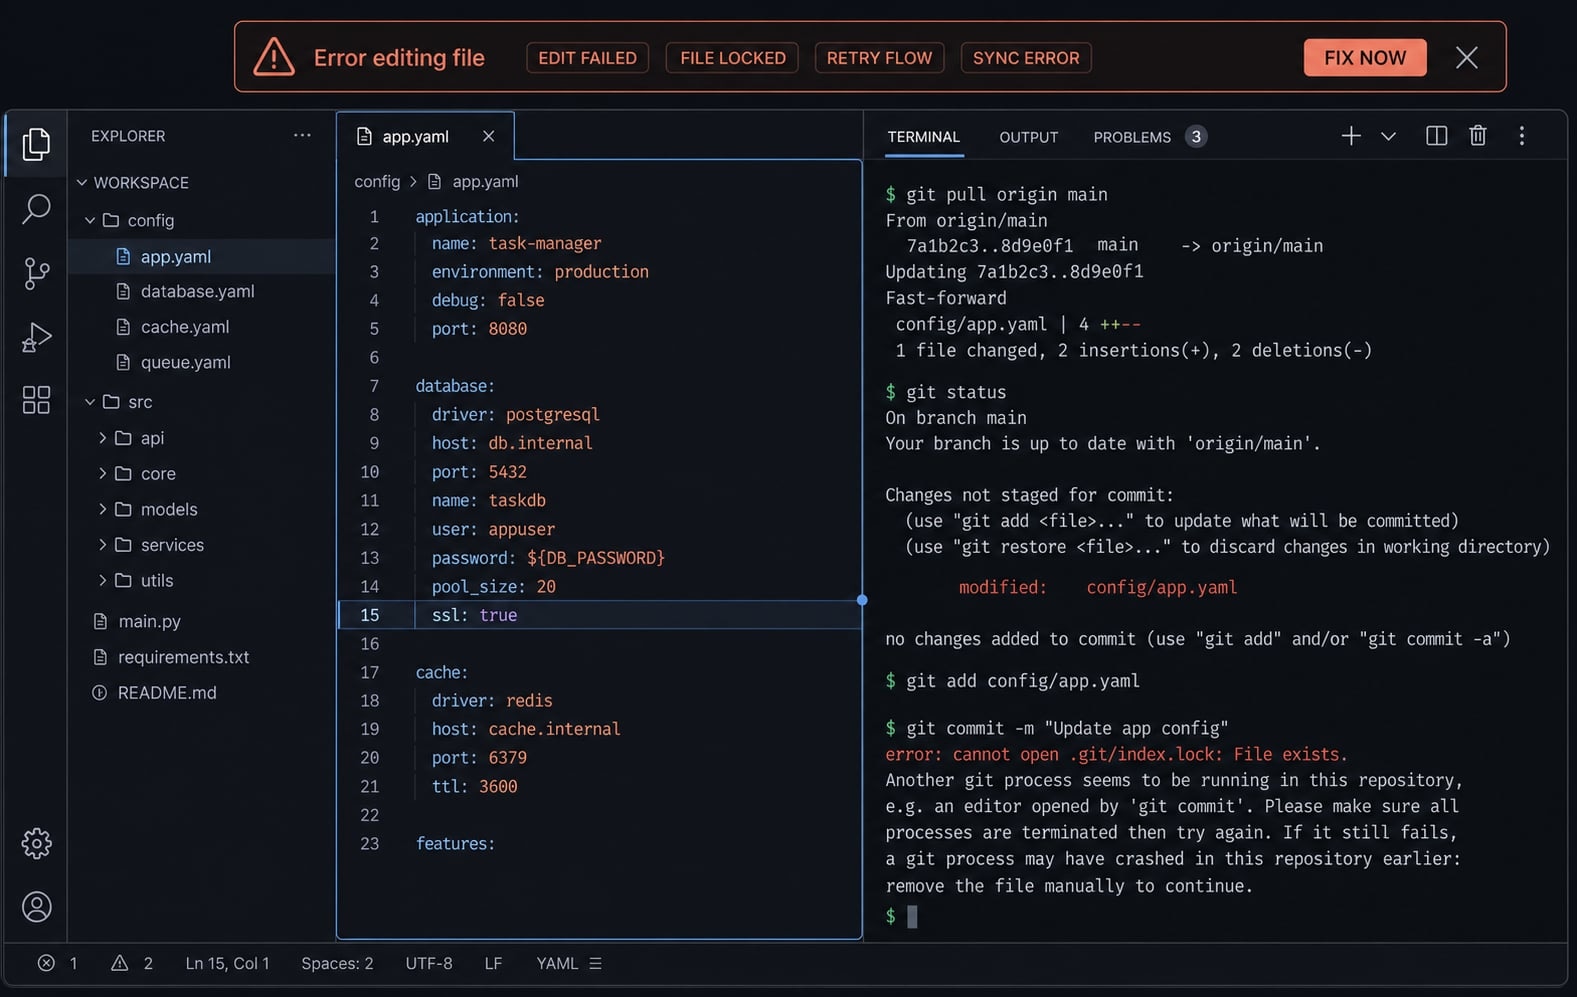
Task: Click Spaces: 2 indentation status entry
Action: [337, 963]
